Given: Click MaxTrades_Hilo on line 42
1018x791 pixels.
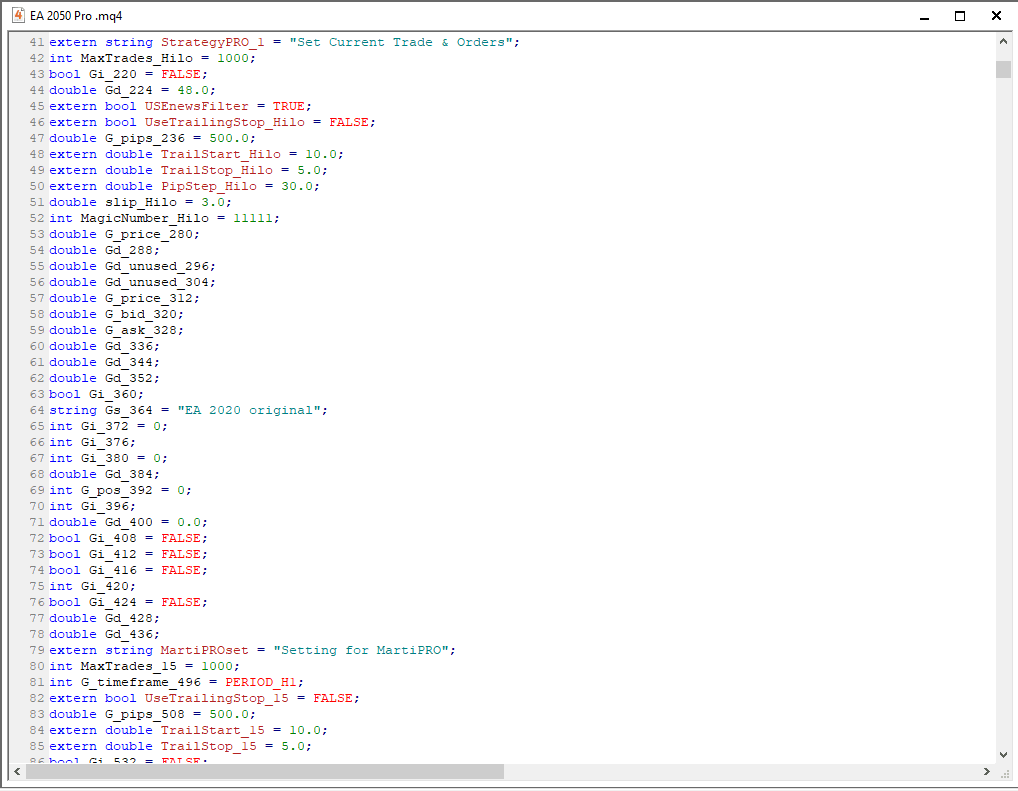Looking at the screenshot, I should pyautogui.click(x=136, y=58).
